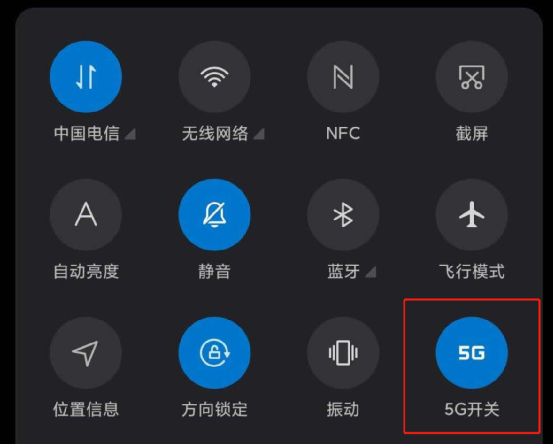Enable the auto brightness A icon
This screenshot has height=444, width=553.
(86, 215)
